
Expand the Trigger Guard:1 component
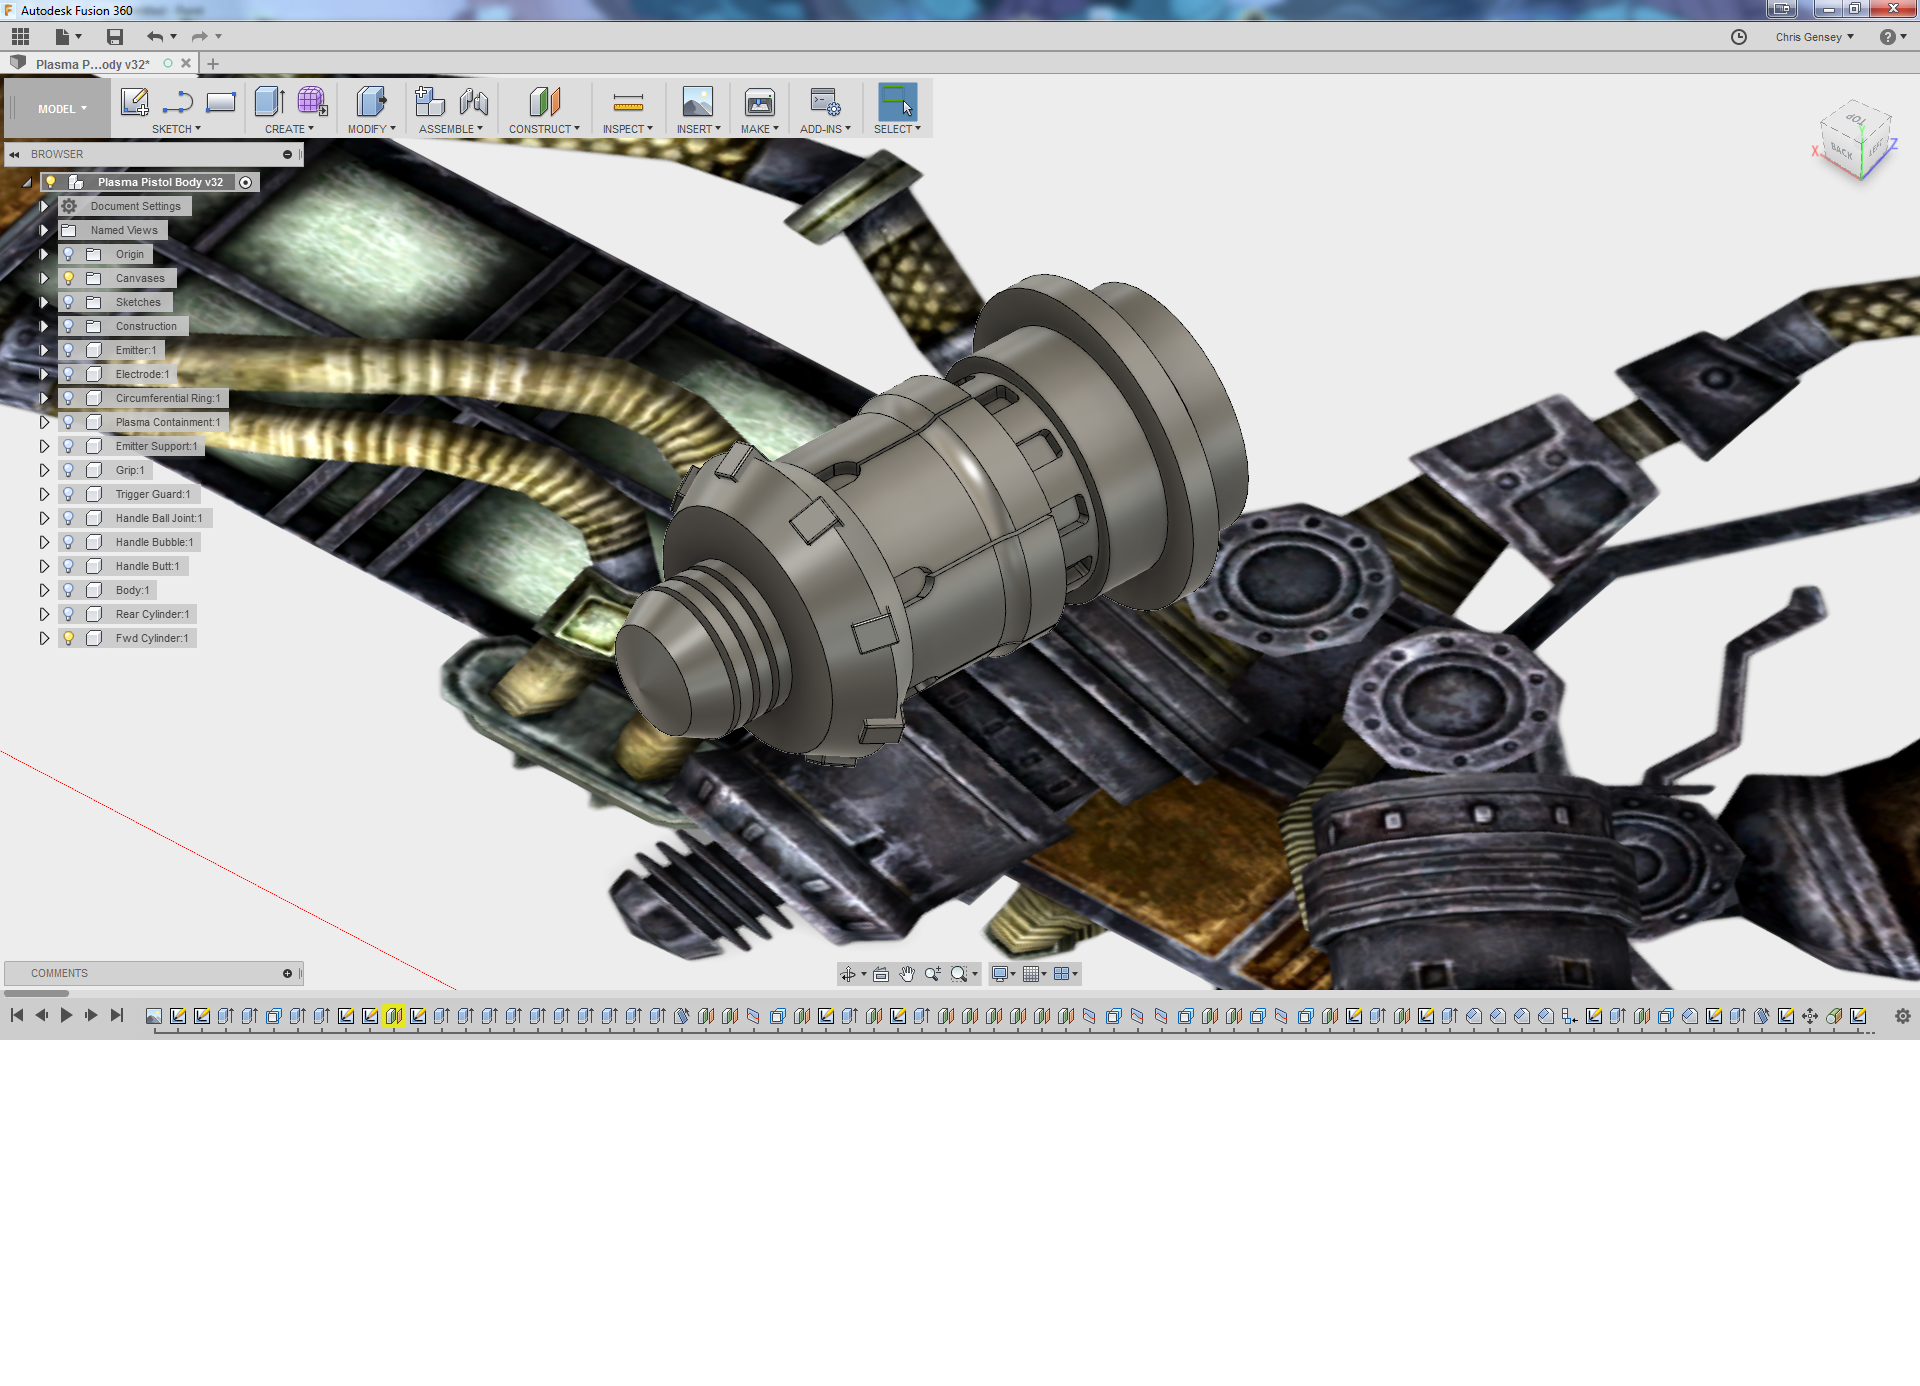pyautogui.click(x=44, y=494)
